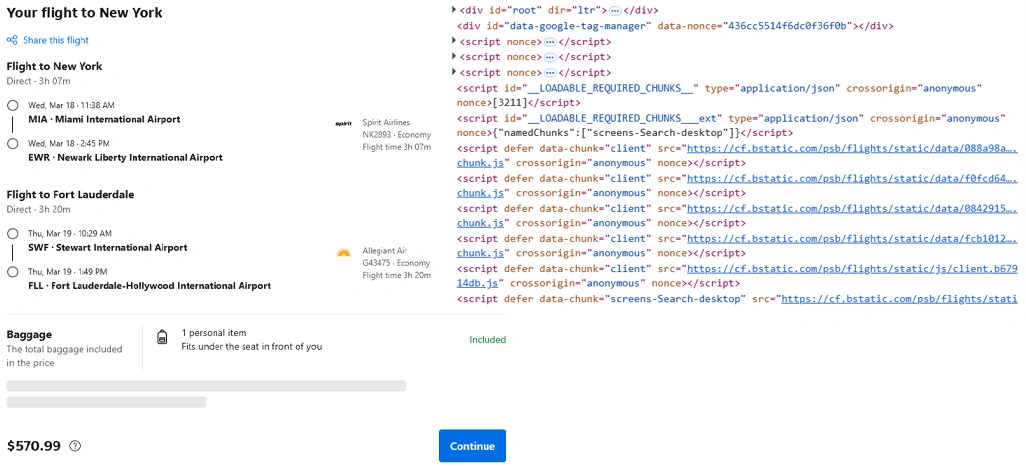Click the Direct · 3h 20m duration

coord(39,209)
